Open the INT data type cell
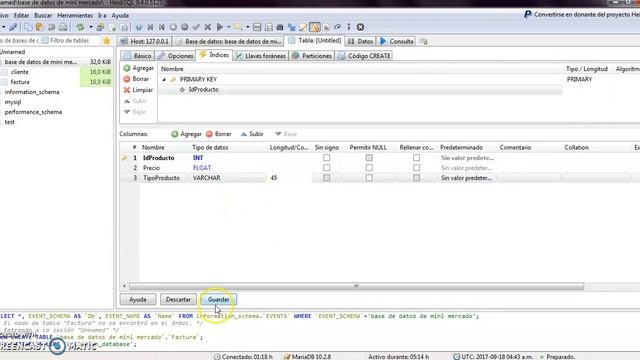This screenshot has height=360, width=640. pyautogui.click(x=228, y=158)
